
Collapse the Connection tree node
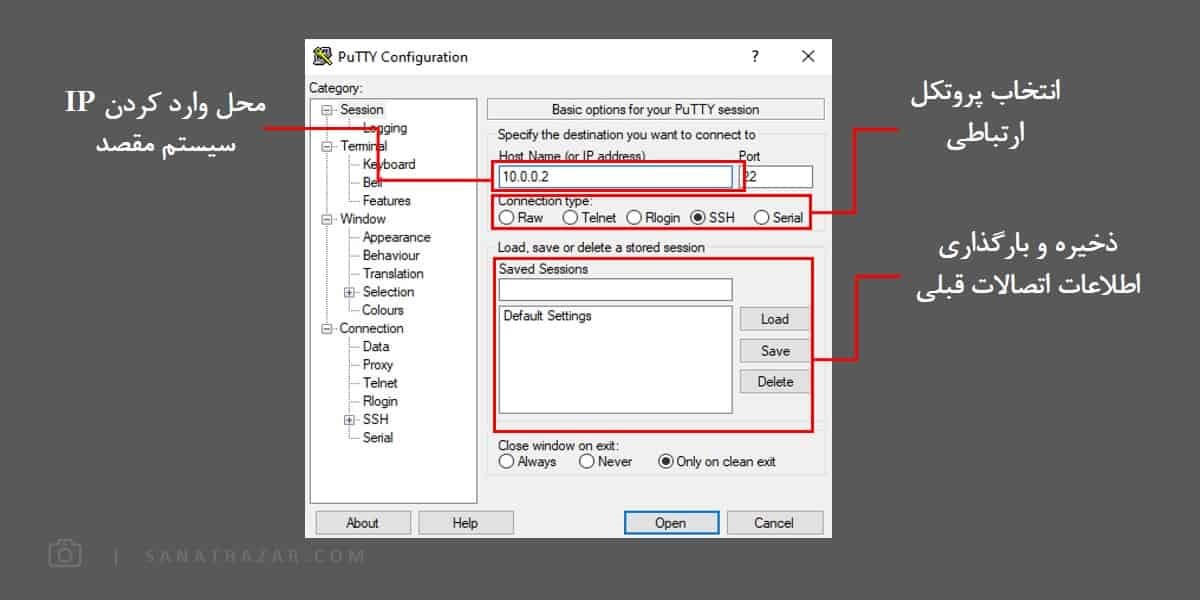tap(327, 328)
